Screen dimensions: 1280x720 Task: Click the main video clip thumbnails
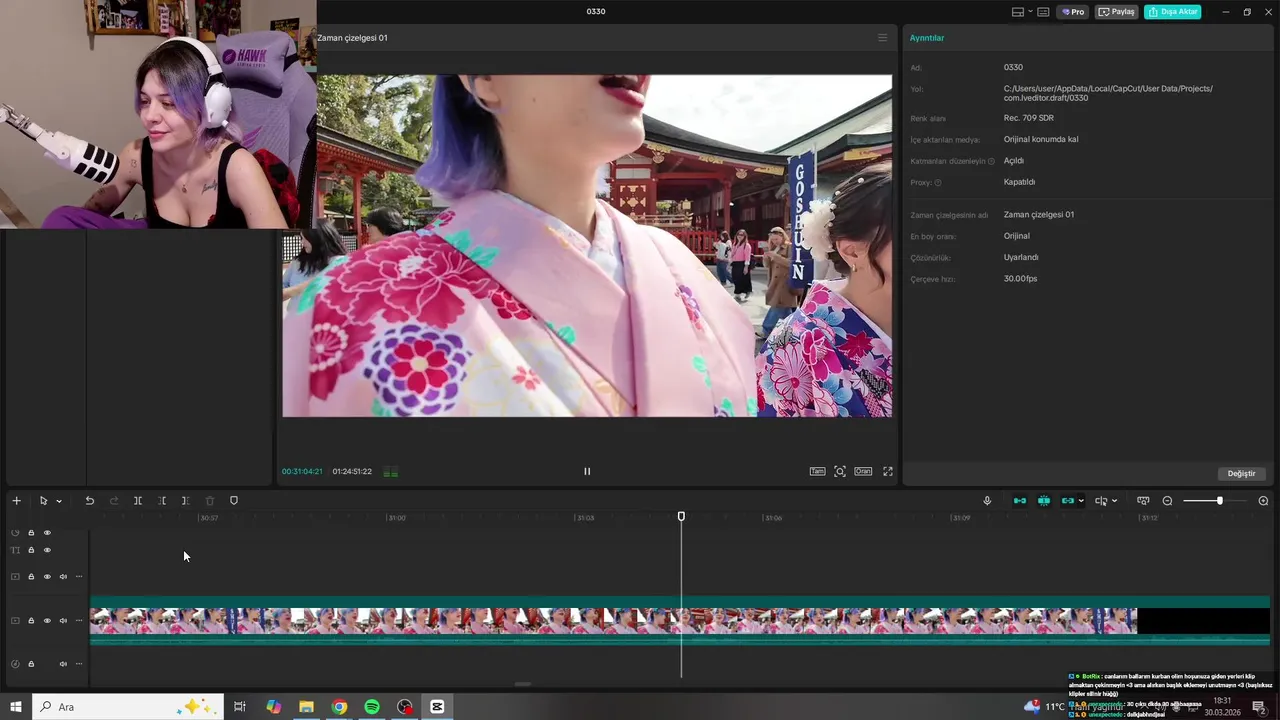[x=613, y=621]
